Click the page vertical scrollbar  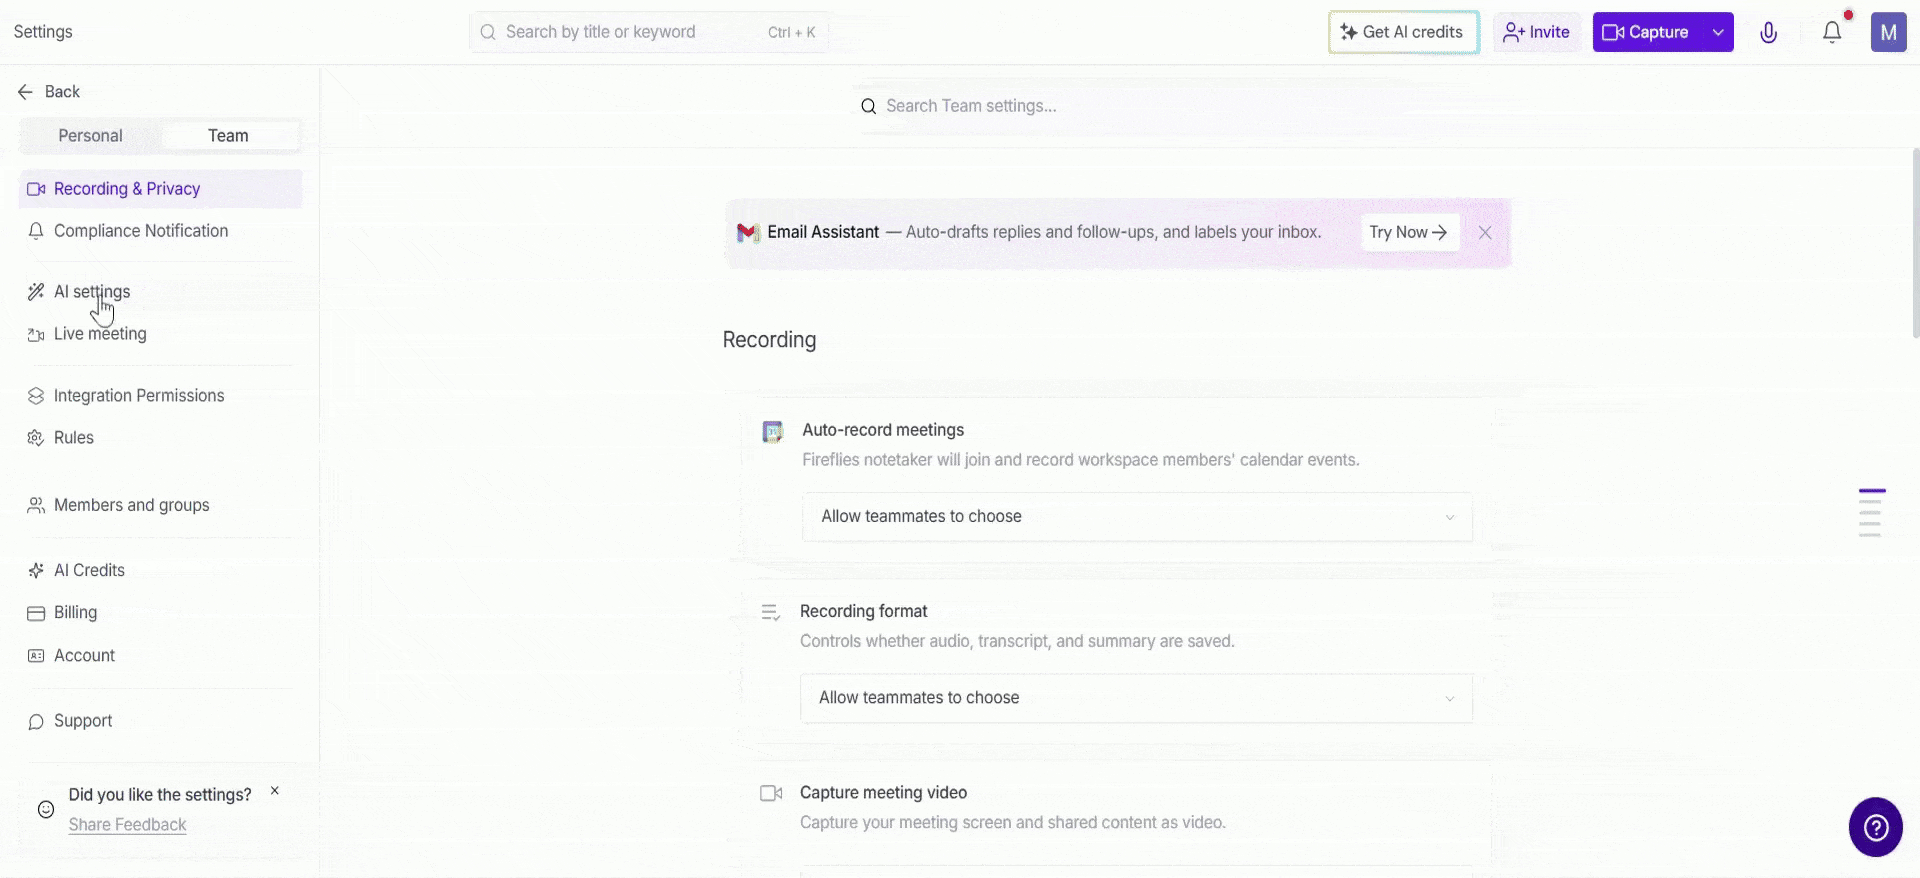(x=1915, y=243)
